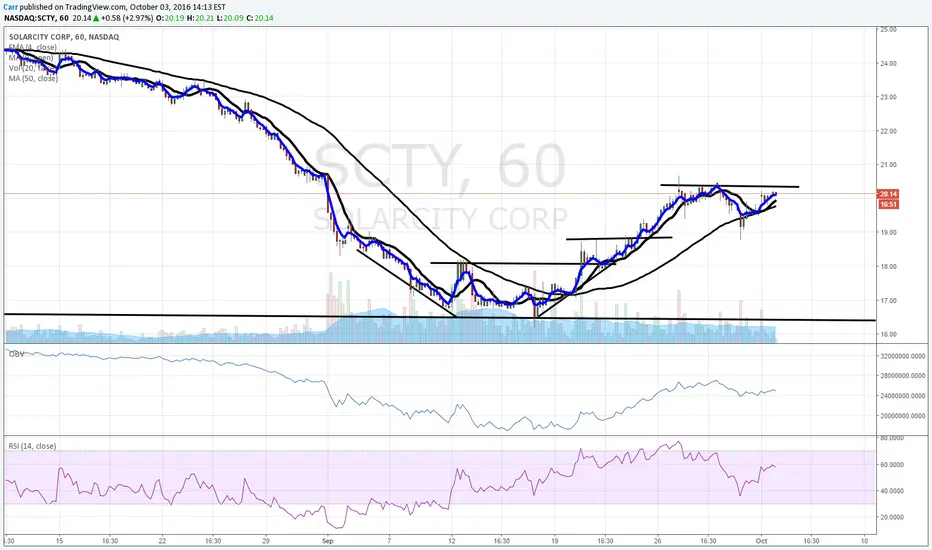Click the "+0.58 (+2.97%)" change value
Viewport: 932px width, 550px height.
127,18
